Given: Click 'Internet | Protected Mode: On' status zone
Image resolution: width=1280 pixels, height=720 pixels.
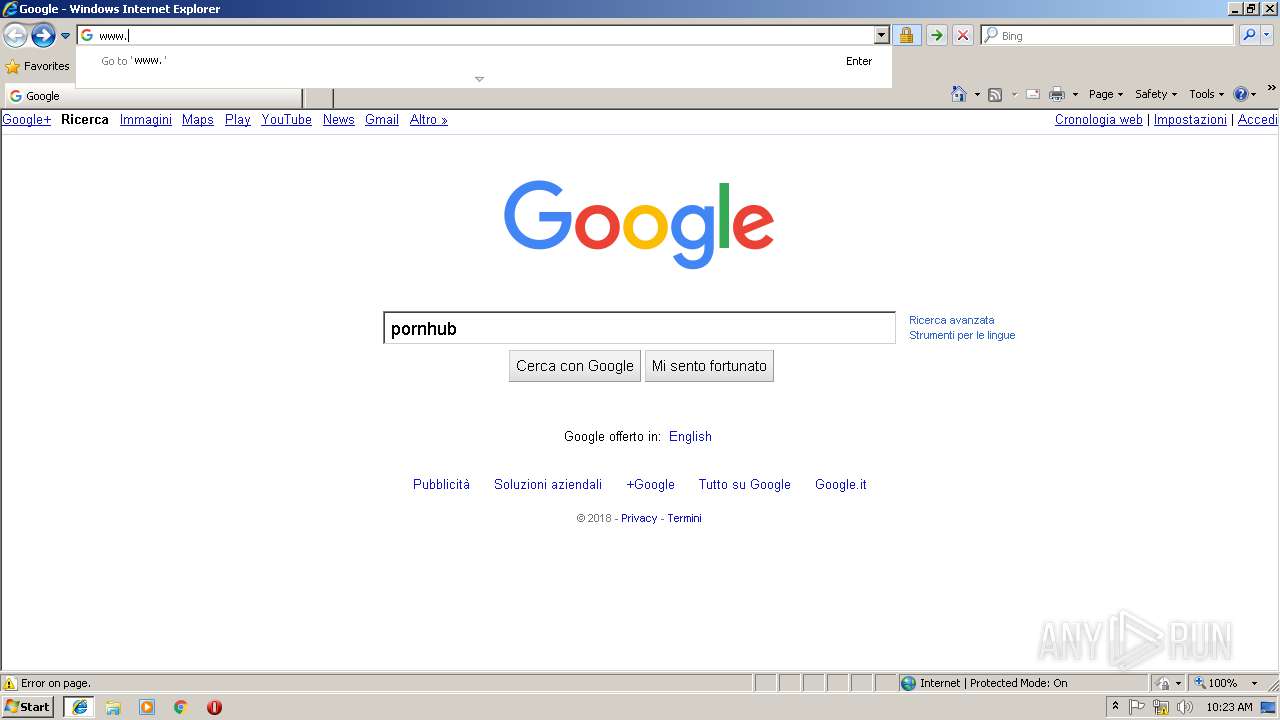Looking at the screenshot, I should pyautogui.click(x=1023, y=683).
